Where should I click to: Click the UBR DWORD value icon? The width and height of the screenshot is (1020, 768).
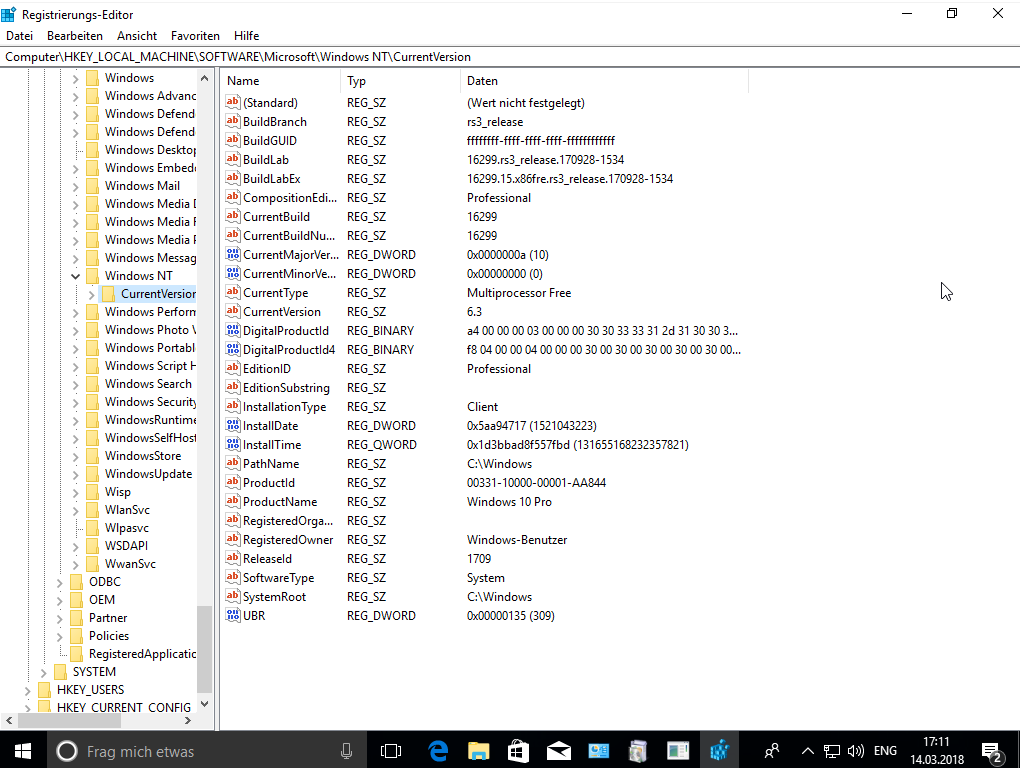[233, 615]
